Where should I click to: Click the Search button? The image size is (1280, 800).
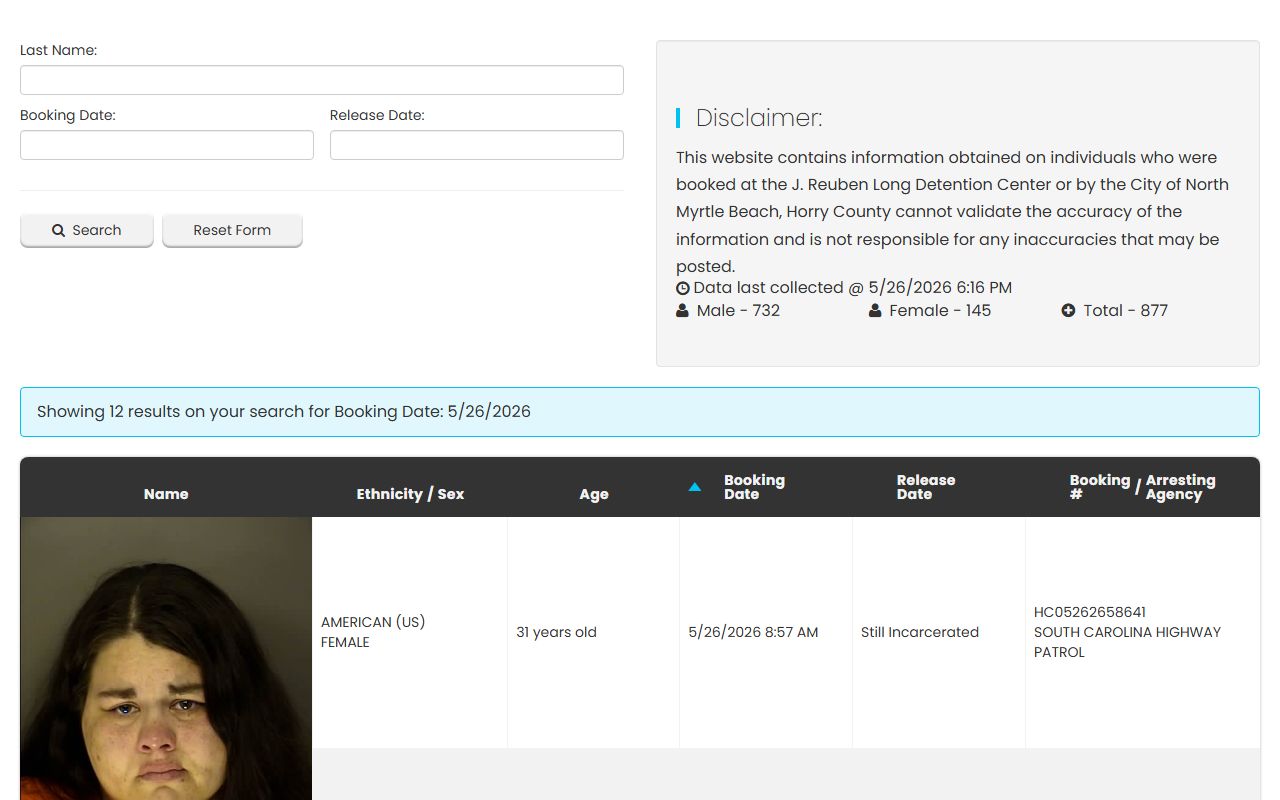(x=87, y=230)
